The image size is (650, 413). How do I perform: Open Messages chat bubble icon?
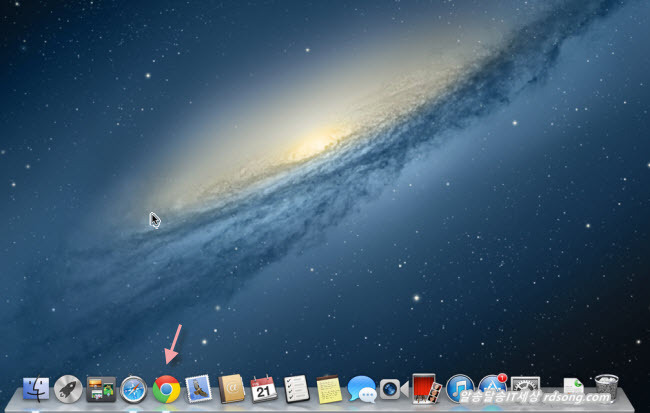click(x=361, y=390)
